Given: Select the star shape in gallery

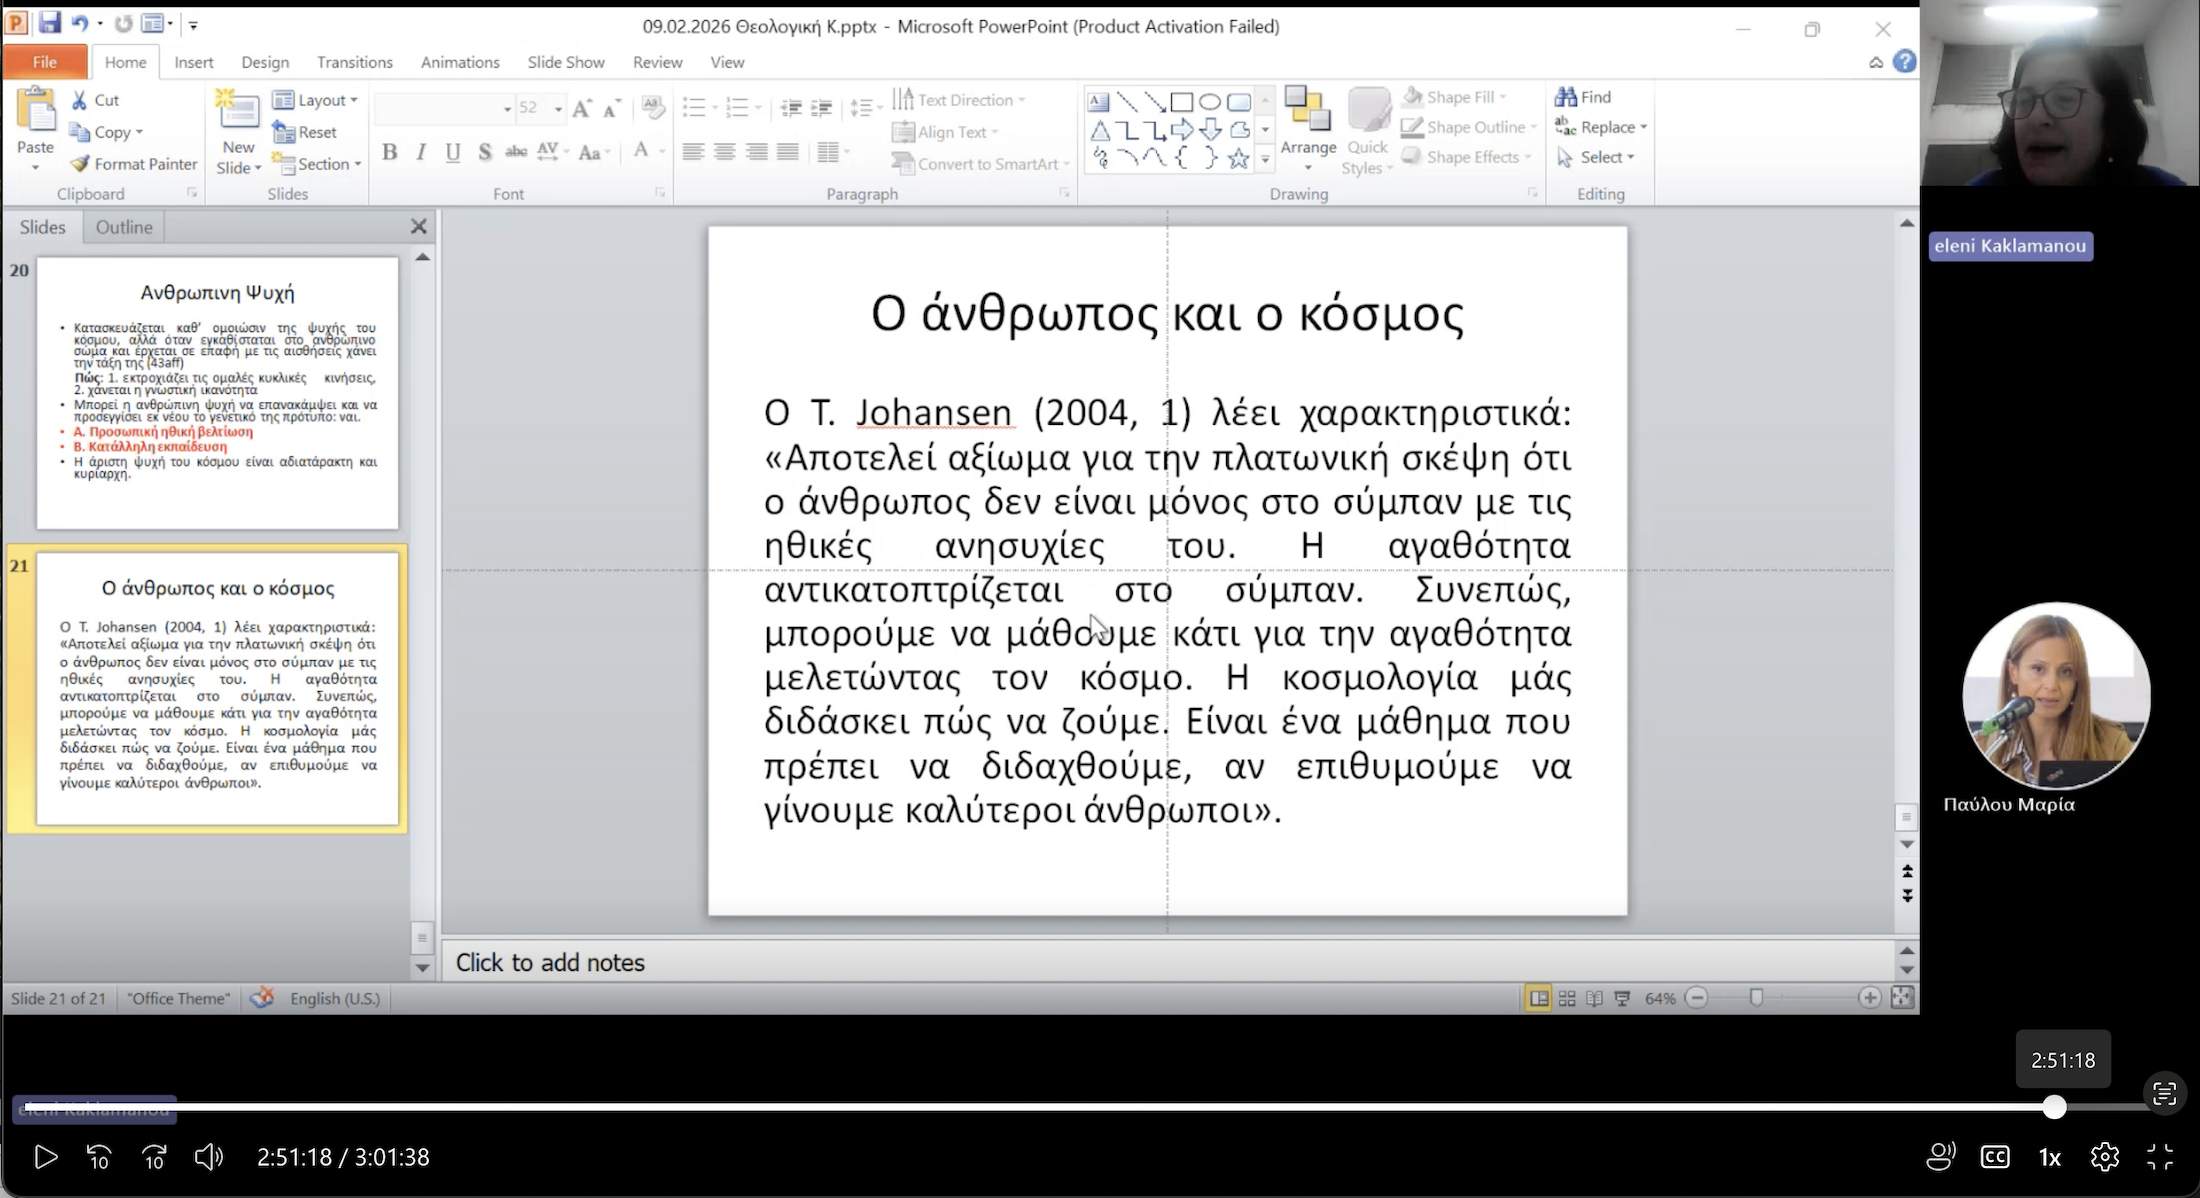Looking at the screenshot, I should click(1238, 159).
